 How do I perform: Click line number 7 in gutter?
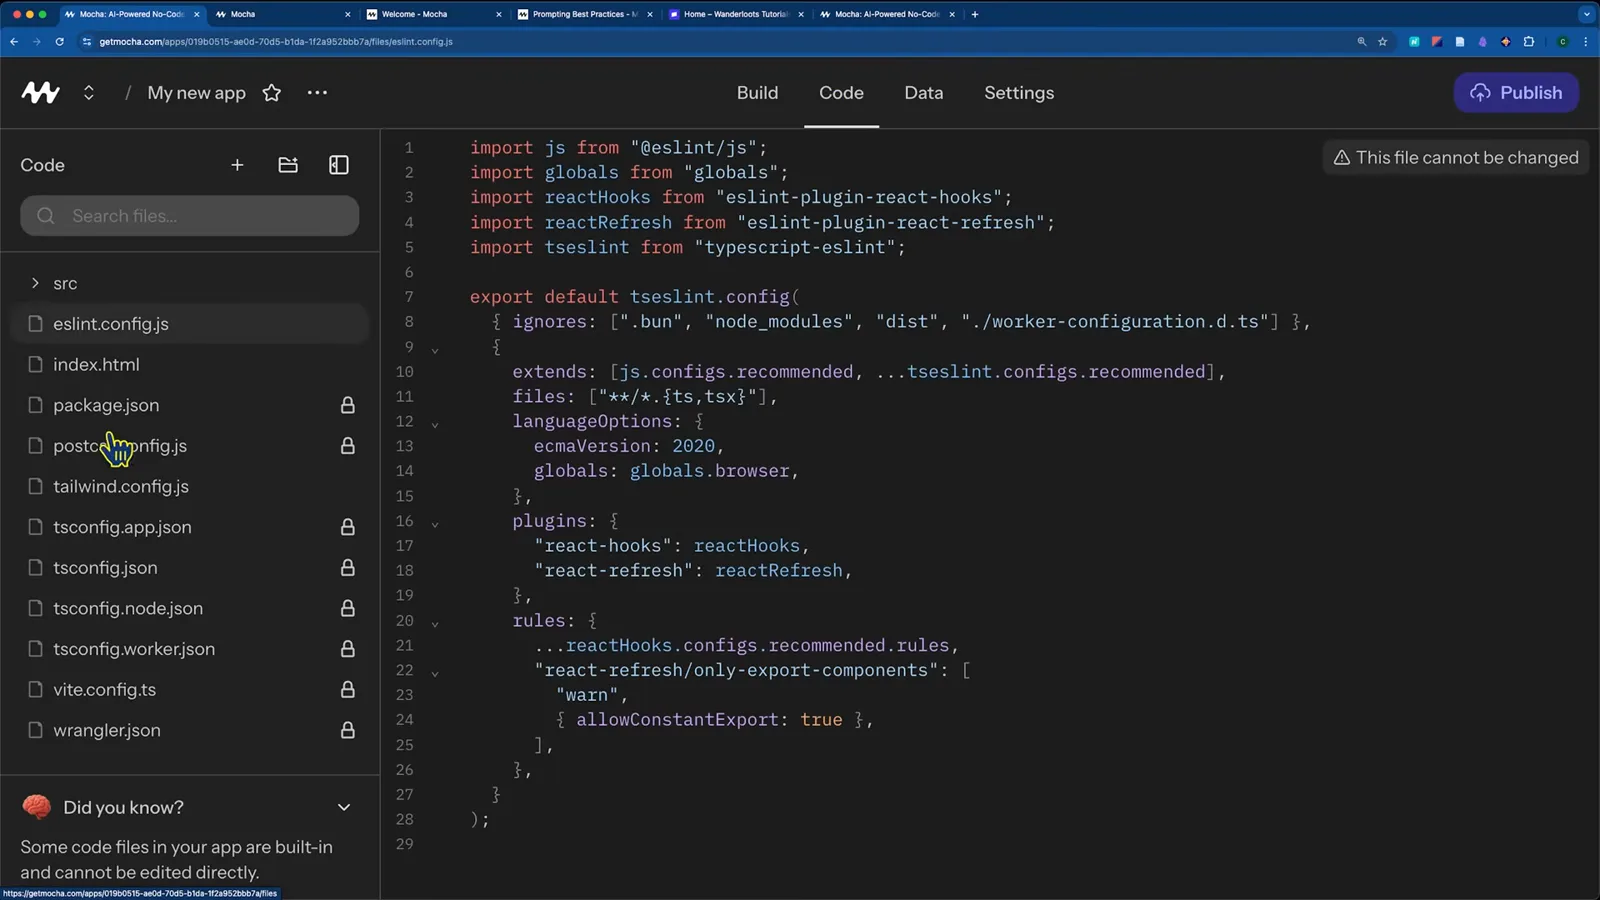pyautogui.click(x=408, y=296)
